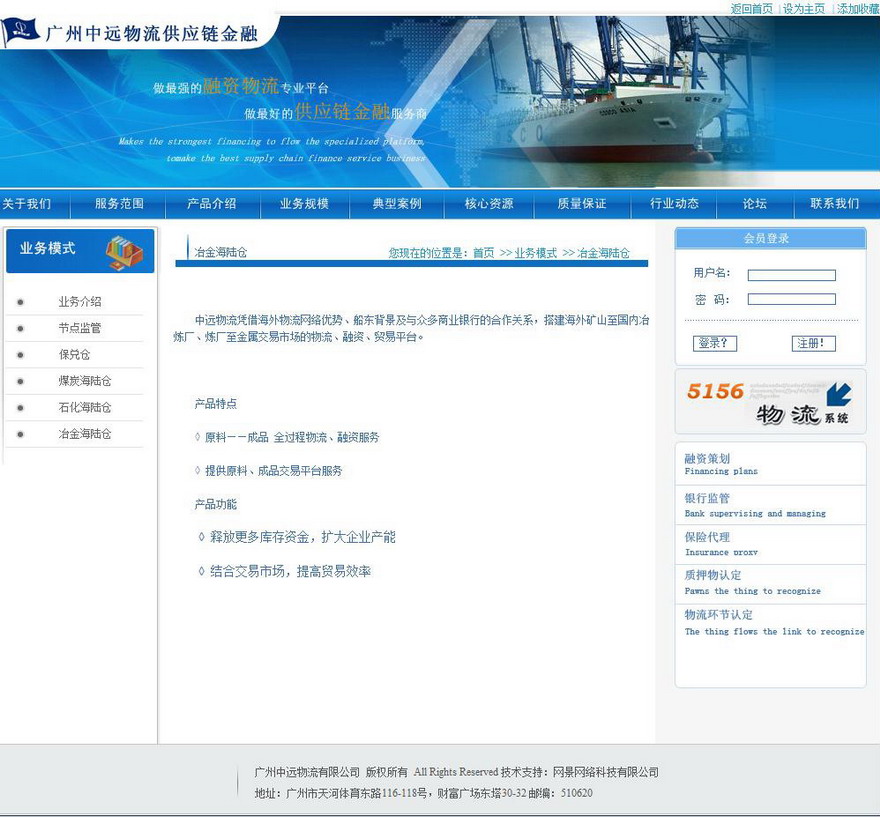Click the bullet icon beside 冶金海陆仓 sidebar item
Screen dimensions: 880x817
point(21,434)
